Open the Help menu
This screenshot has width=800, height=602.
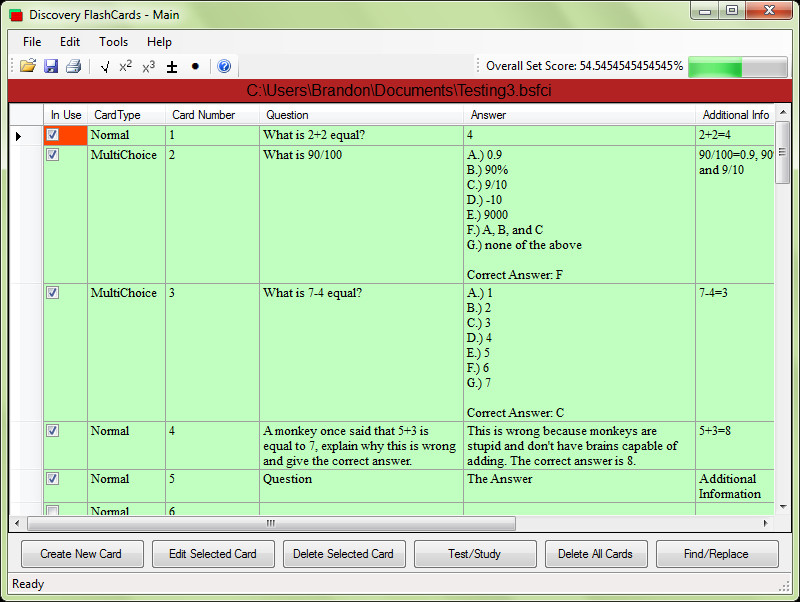click(x=159, y=42)
